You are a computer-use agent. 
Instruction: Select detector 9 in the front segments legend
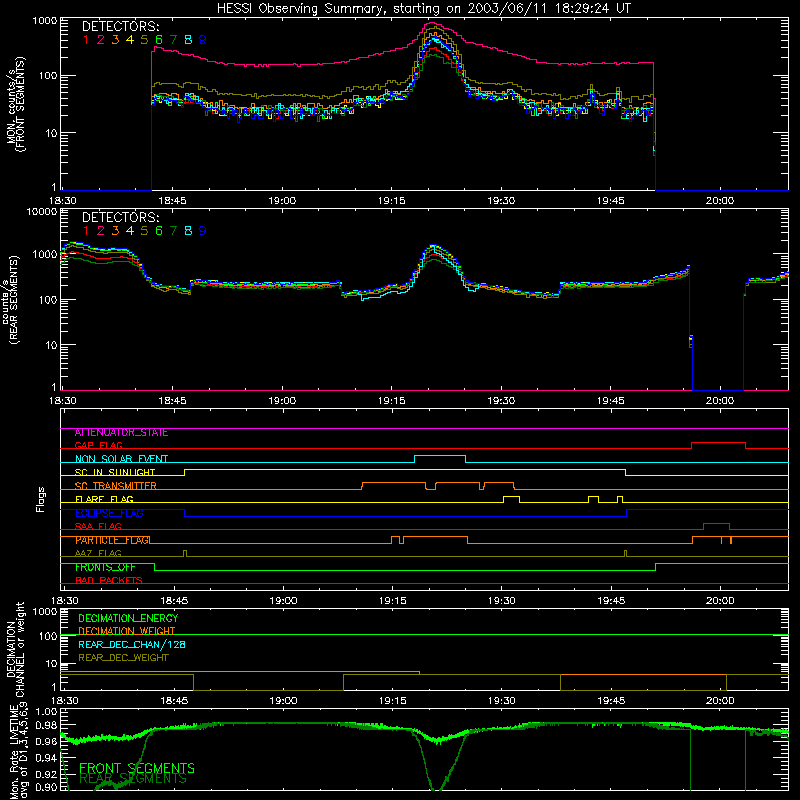(203, 39)
